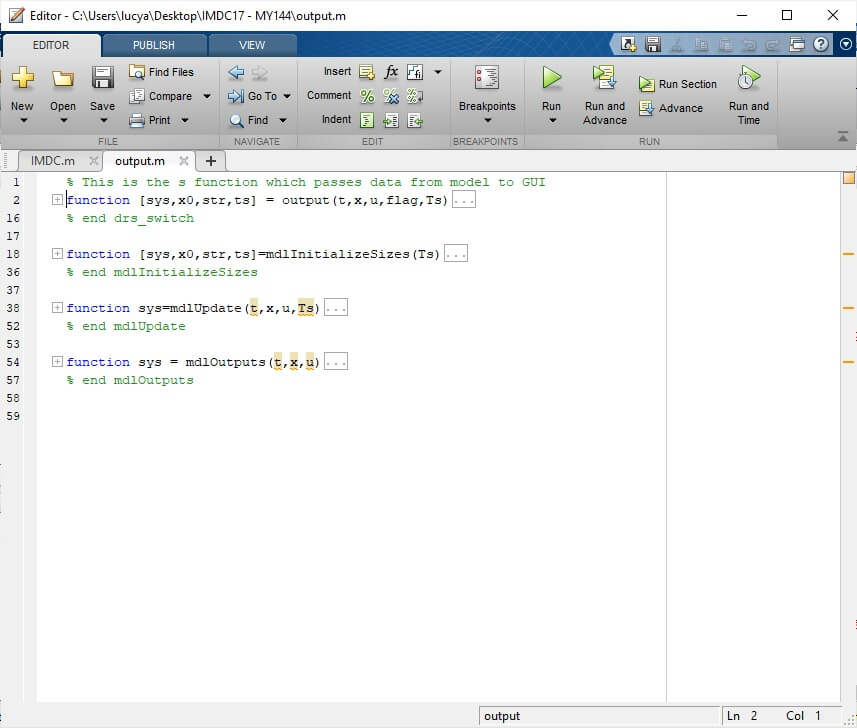Expand folded mdlOutputs function
This screenshot has width=857, height=728.
click(57, 361)
